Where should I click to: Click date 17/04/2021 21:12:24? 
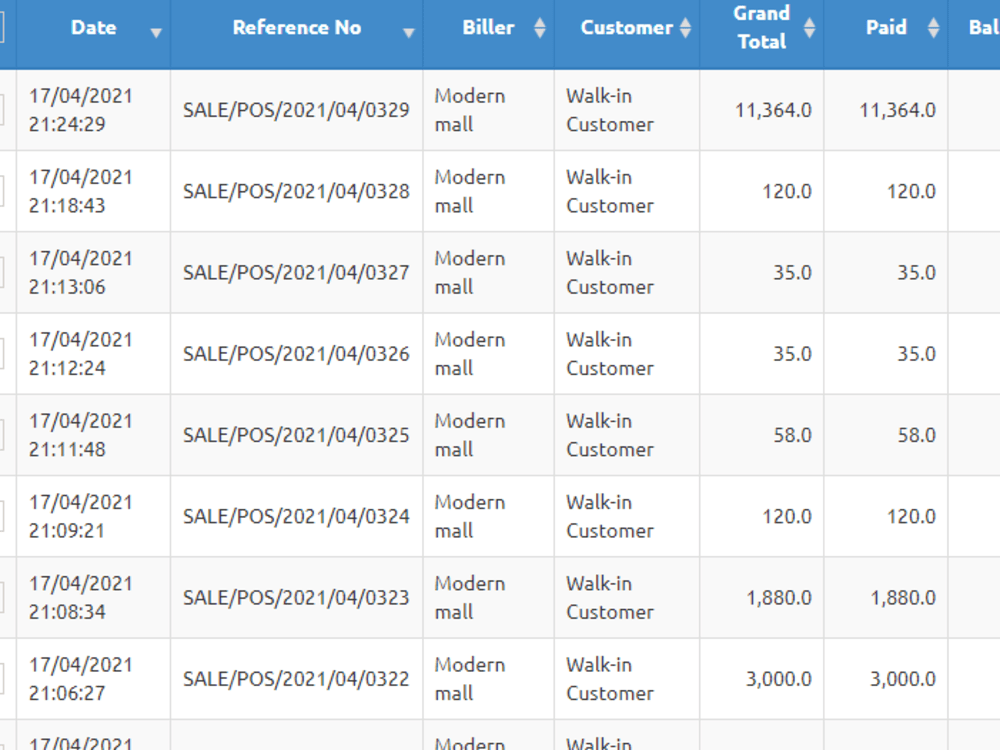[81, 354]
